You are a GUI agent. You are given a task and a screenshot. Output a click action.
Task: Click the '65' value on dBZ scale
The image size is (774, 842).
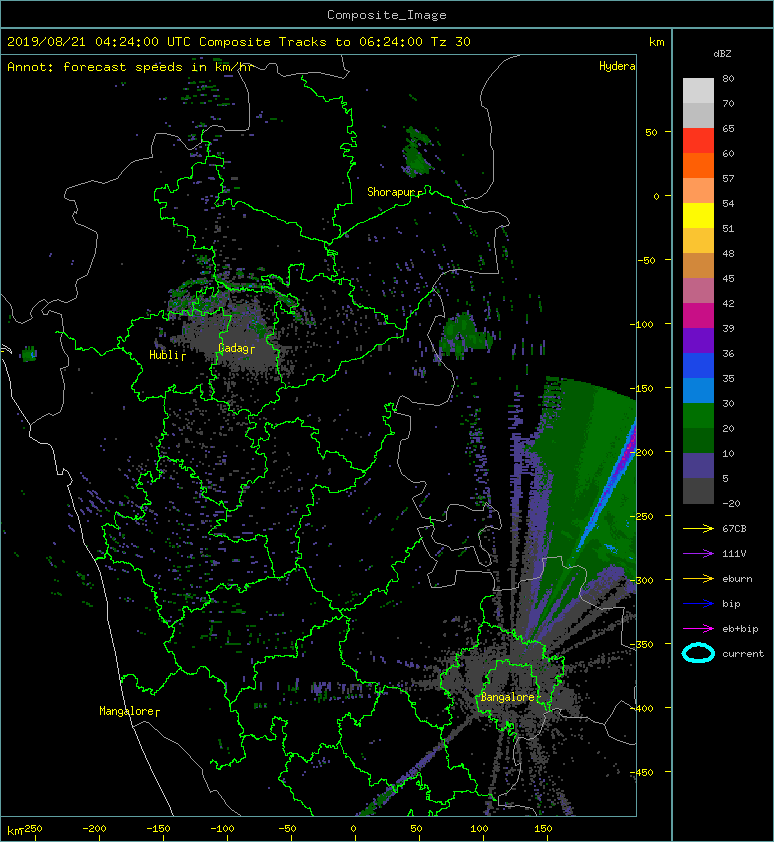[x=728, y=128]
